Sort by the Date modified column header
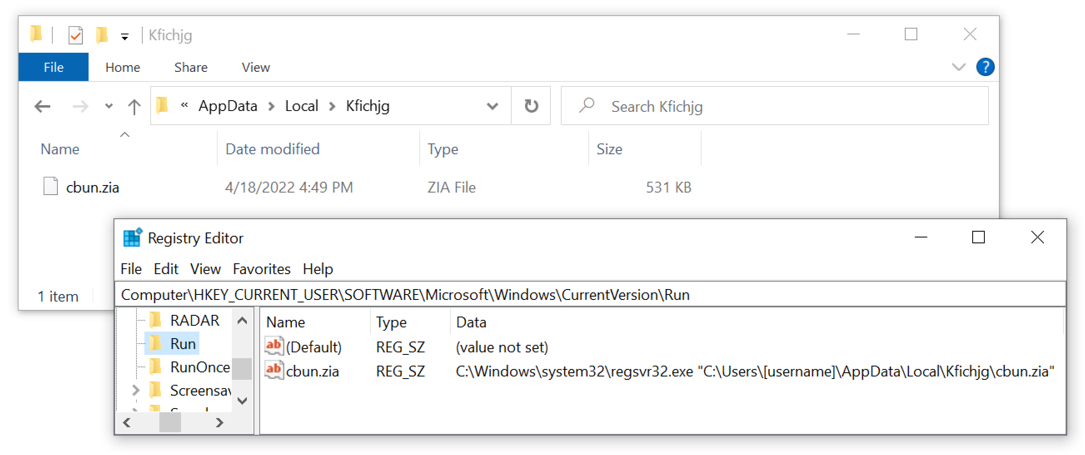This screenshot has height=455, width=1085. (273, 149)
